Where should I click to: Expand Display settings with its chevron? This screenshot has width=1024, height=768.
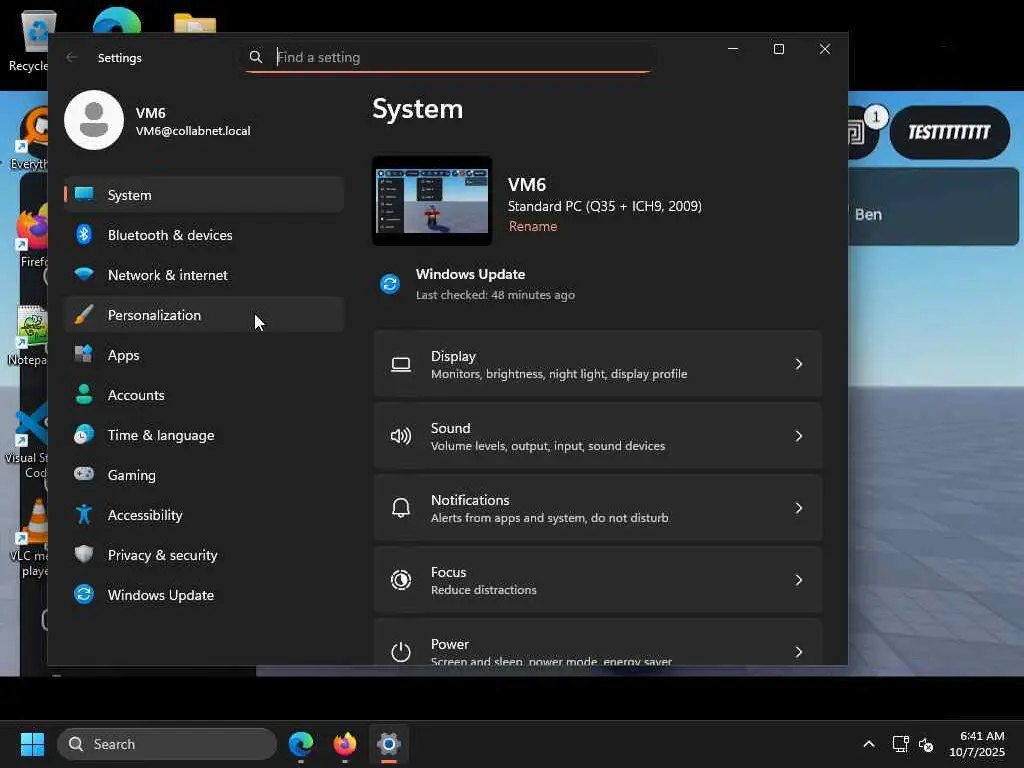pos(798,364)
